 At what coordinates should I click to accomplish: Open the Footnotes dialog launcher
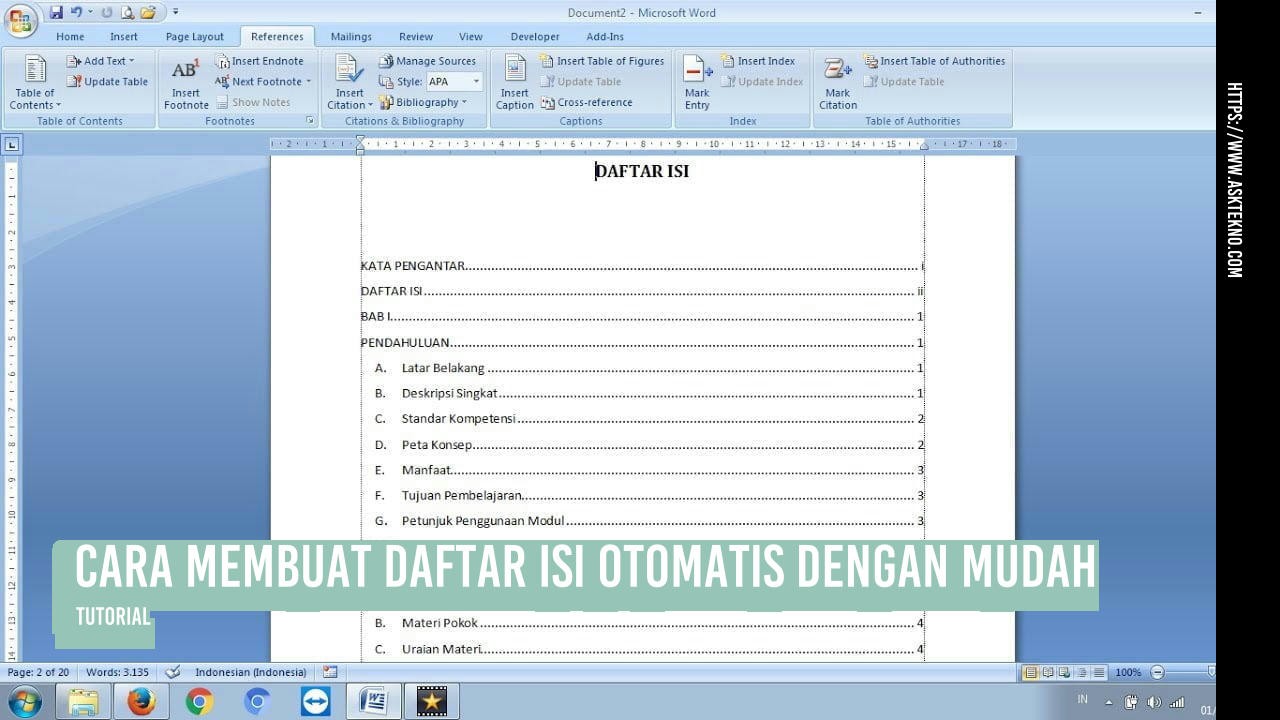point(310,121)
